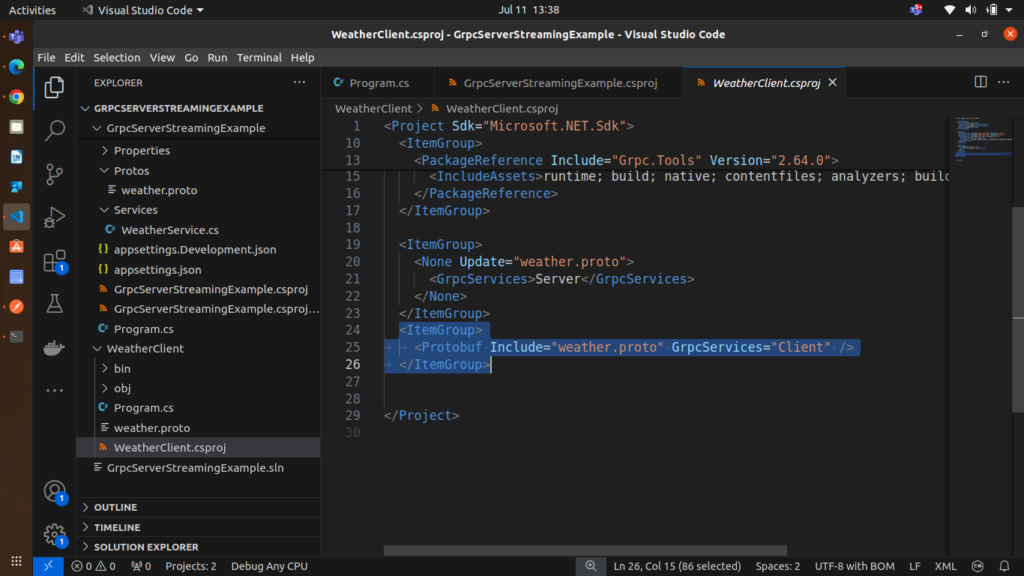Open the Search view in activity bar
The image size is (1024, 576).
[55, 130]
